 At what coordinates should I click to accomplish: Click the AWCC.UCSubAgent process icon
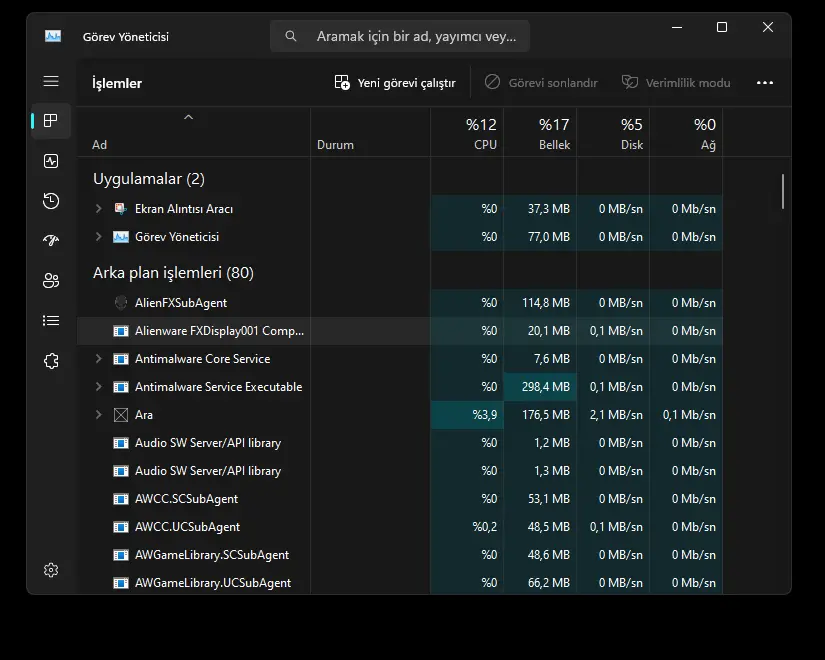tap(120, 527)
